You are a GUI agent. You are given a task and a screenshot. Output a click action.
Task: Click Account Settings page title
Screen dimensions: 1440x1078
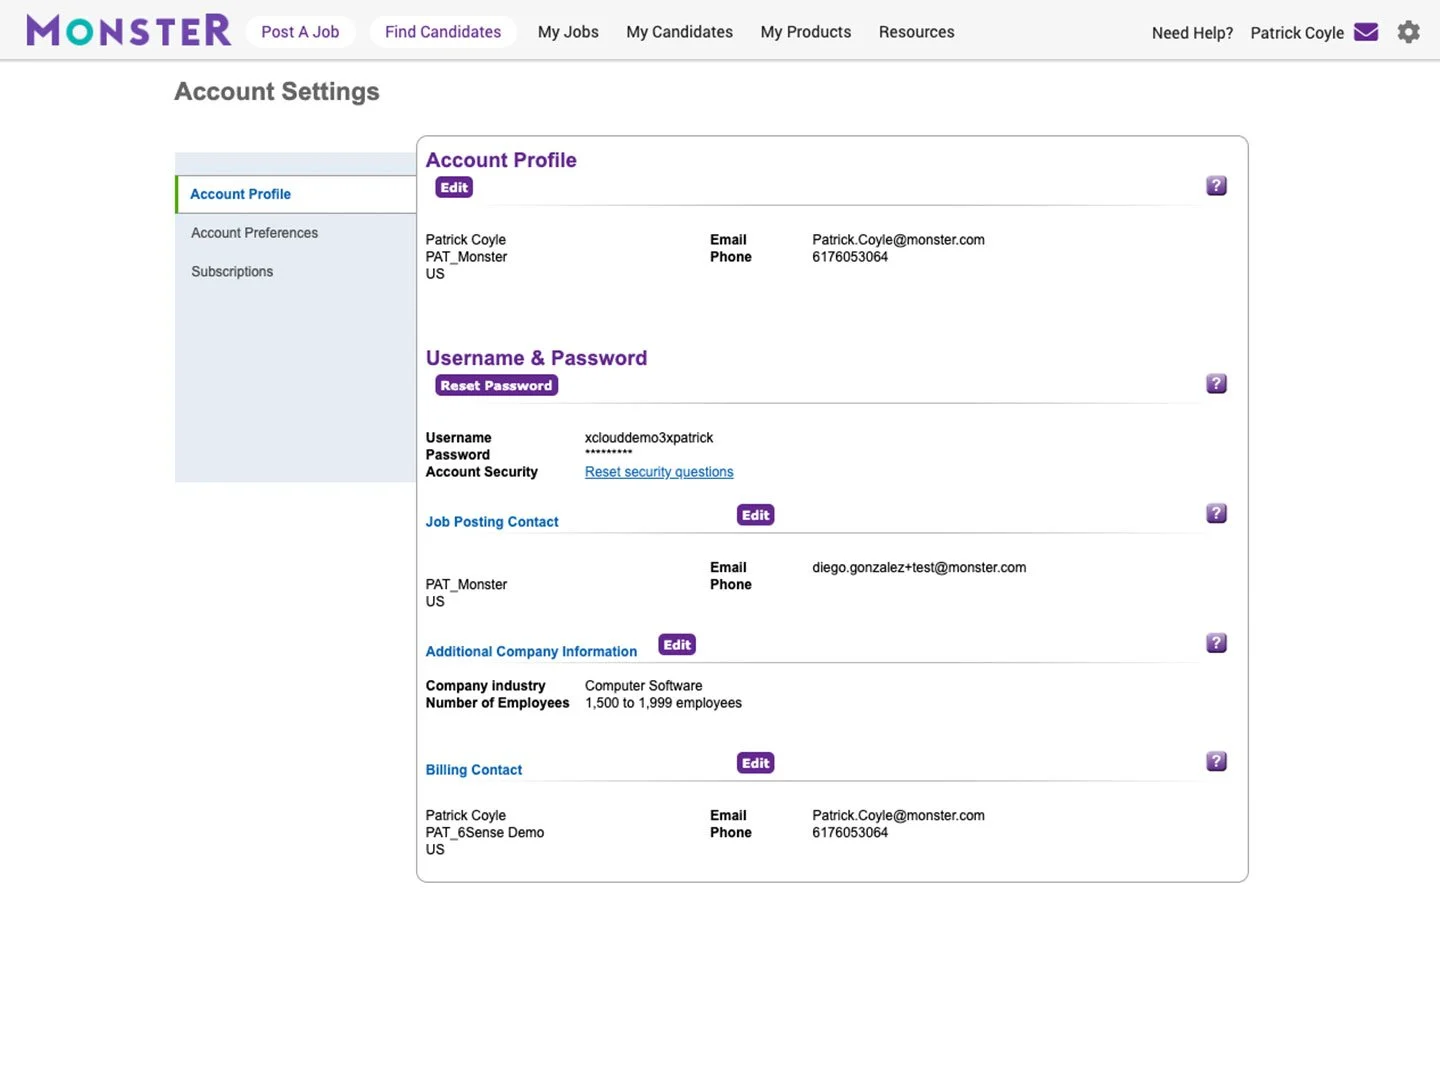point(277,92)
